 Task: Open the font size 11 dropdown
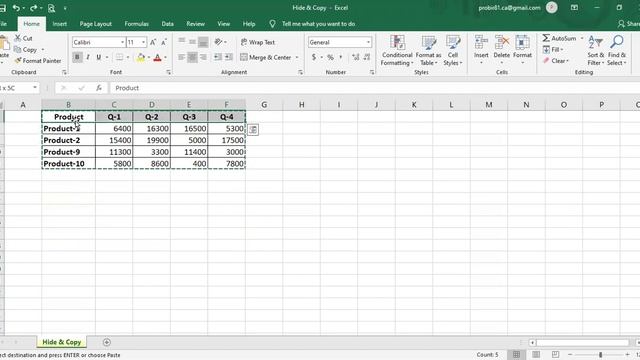(143, 42)
